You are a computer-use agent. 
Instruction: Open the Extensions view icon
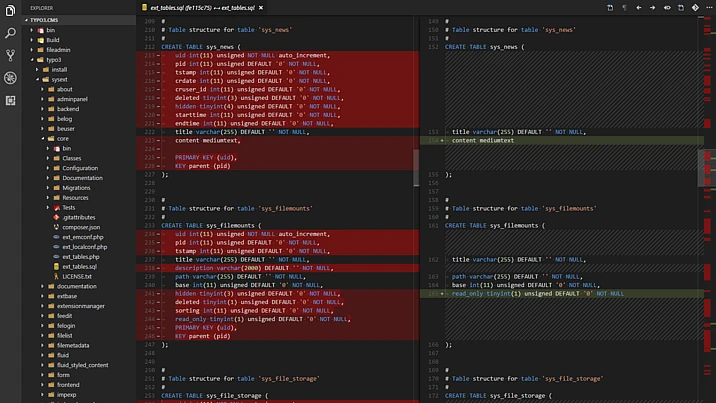(x=10, y=100)
